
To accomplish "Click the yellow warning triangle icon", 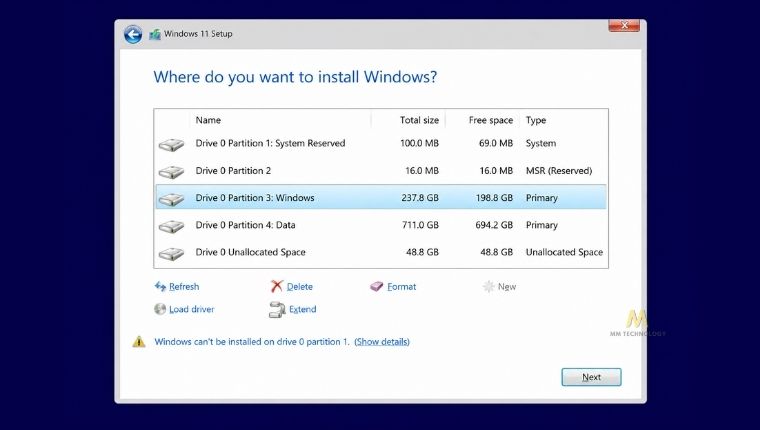I will pyautogui.click(x=139, y=342).
